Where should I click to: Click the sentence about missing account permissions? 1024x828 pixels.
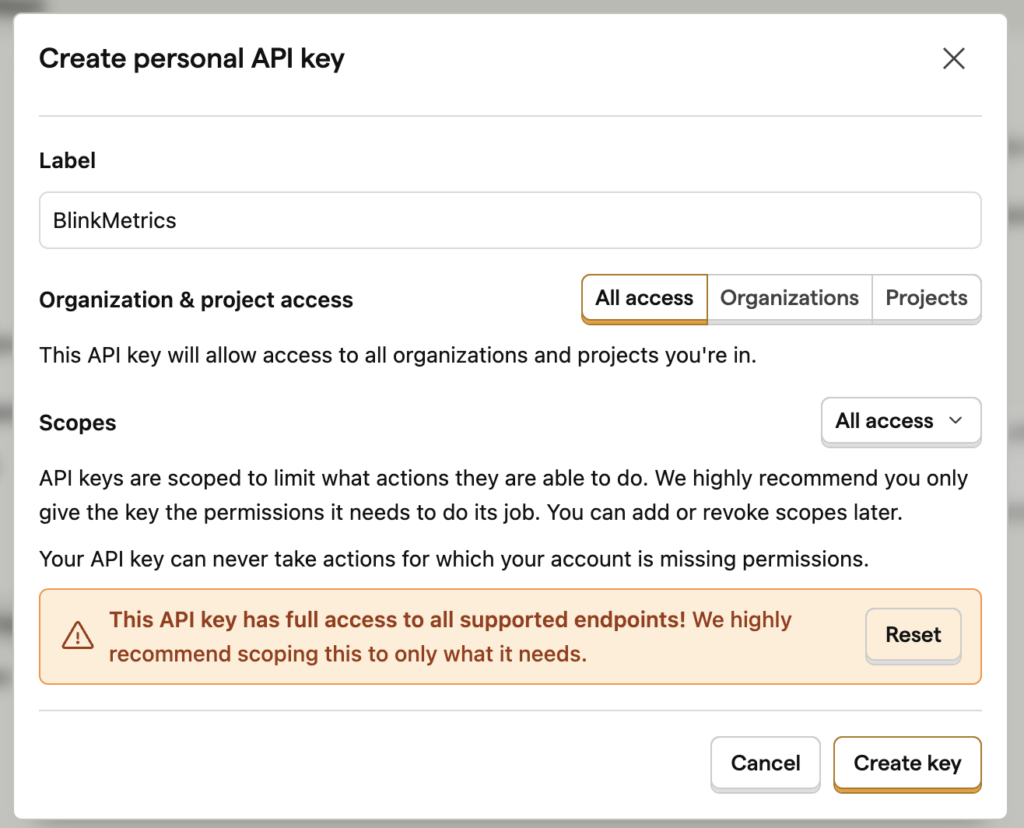(453, 559)
